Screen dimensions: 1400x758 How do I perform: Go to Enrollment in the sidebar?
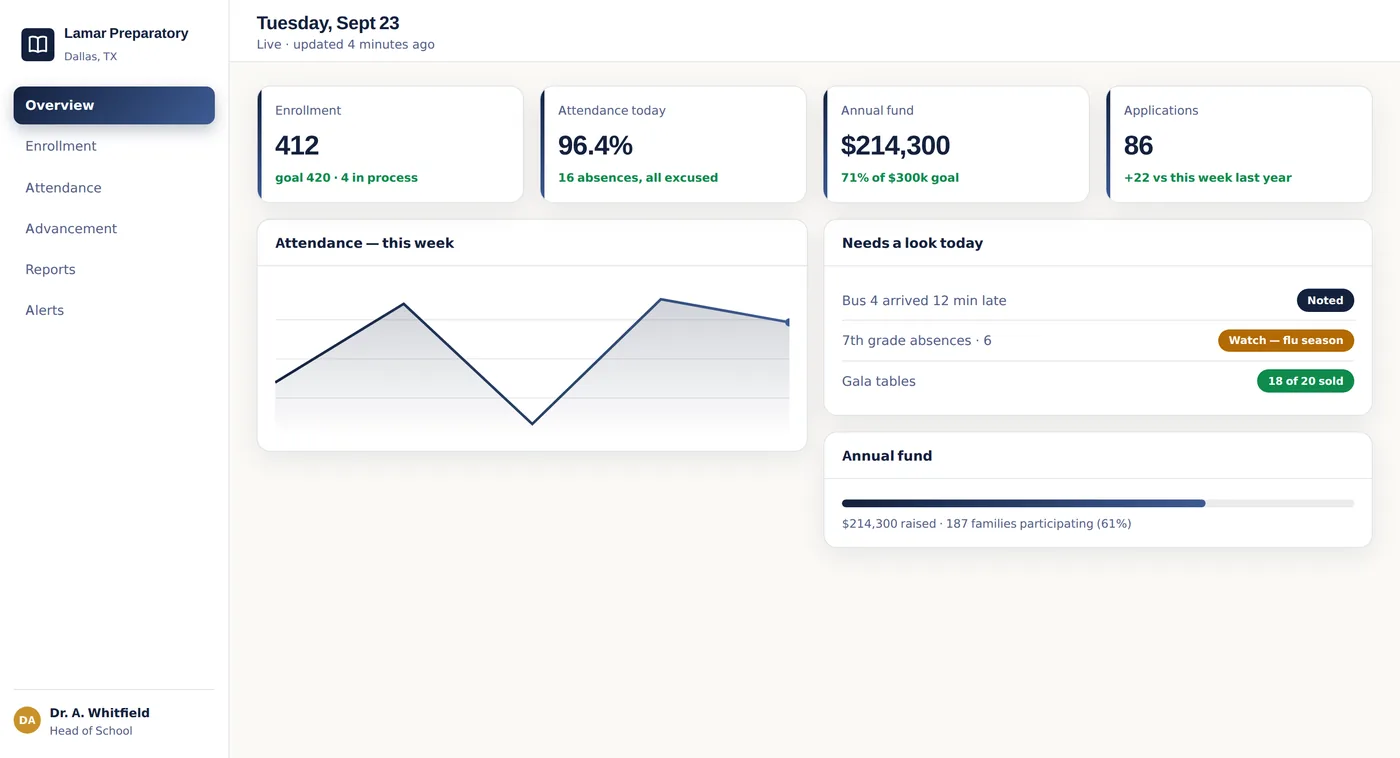pos(114,146)
